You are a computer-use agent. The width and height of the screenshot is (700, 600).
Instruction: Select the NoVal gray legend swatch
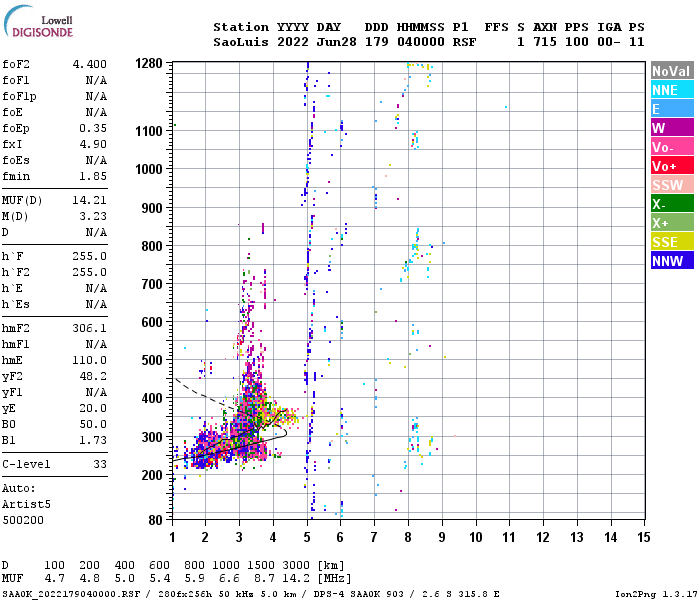(672, 71)
